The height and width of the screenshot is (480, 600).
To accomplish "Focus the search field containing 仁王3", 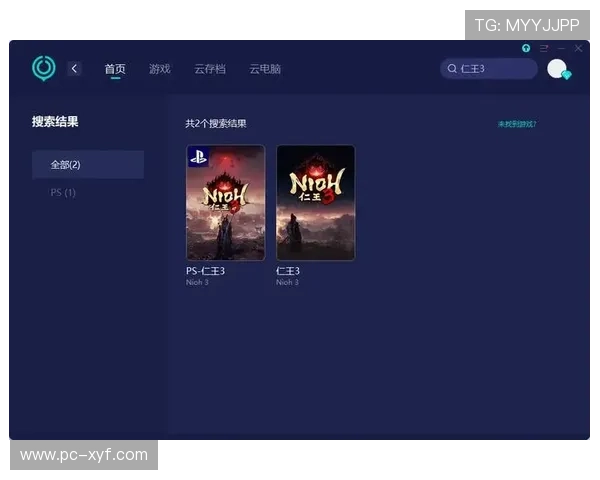I will point(489,69).
